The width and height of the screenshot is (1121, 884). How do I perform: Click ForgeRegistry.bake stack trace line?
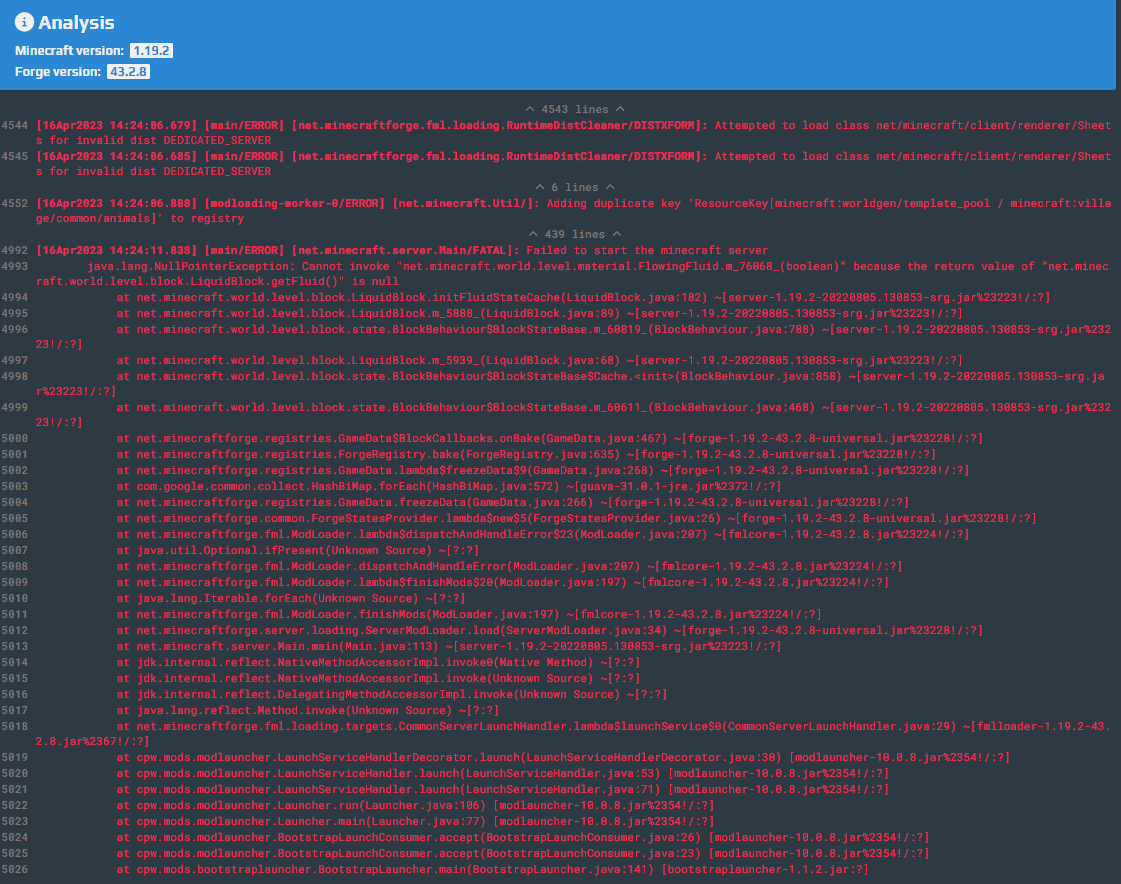(526, 455)
